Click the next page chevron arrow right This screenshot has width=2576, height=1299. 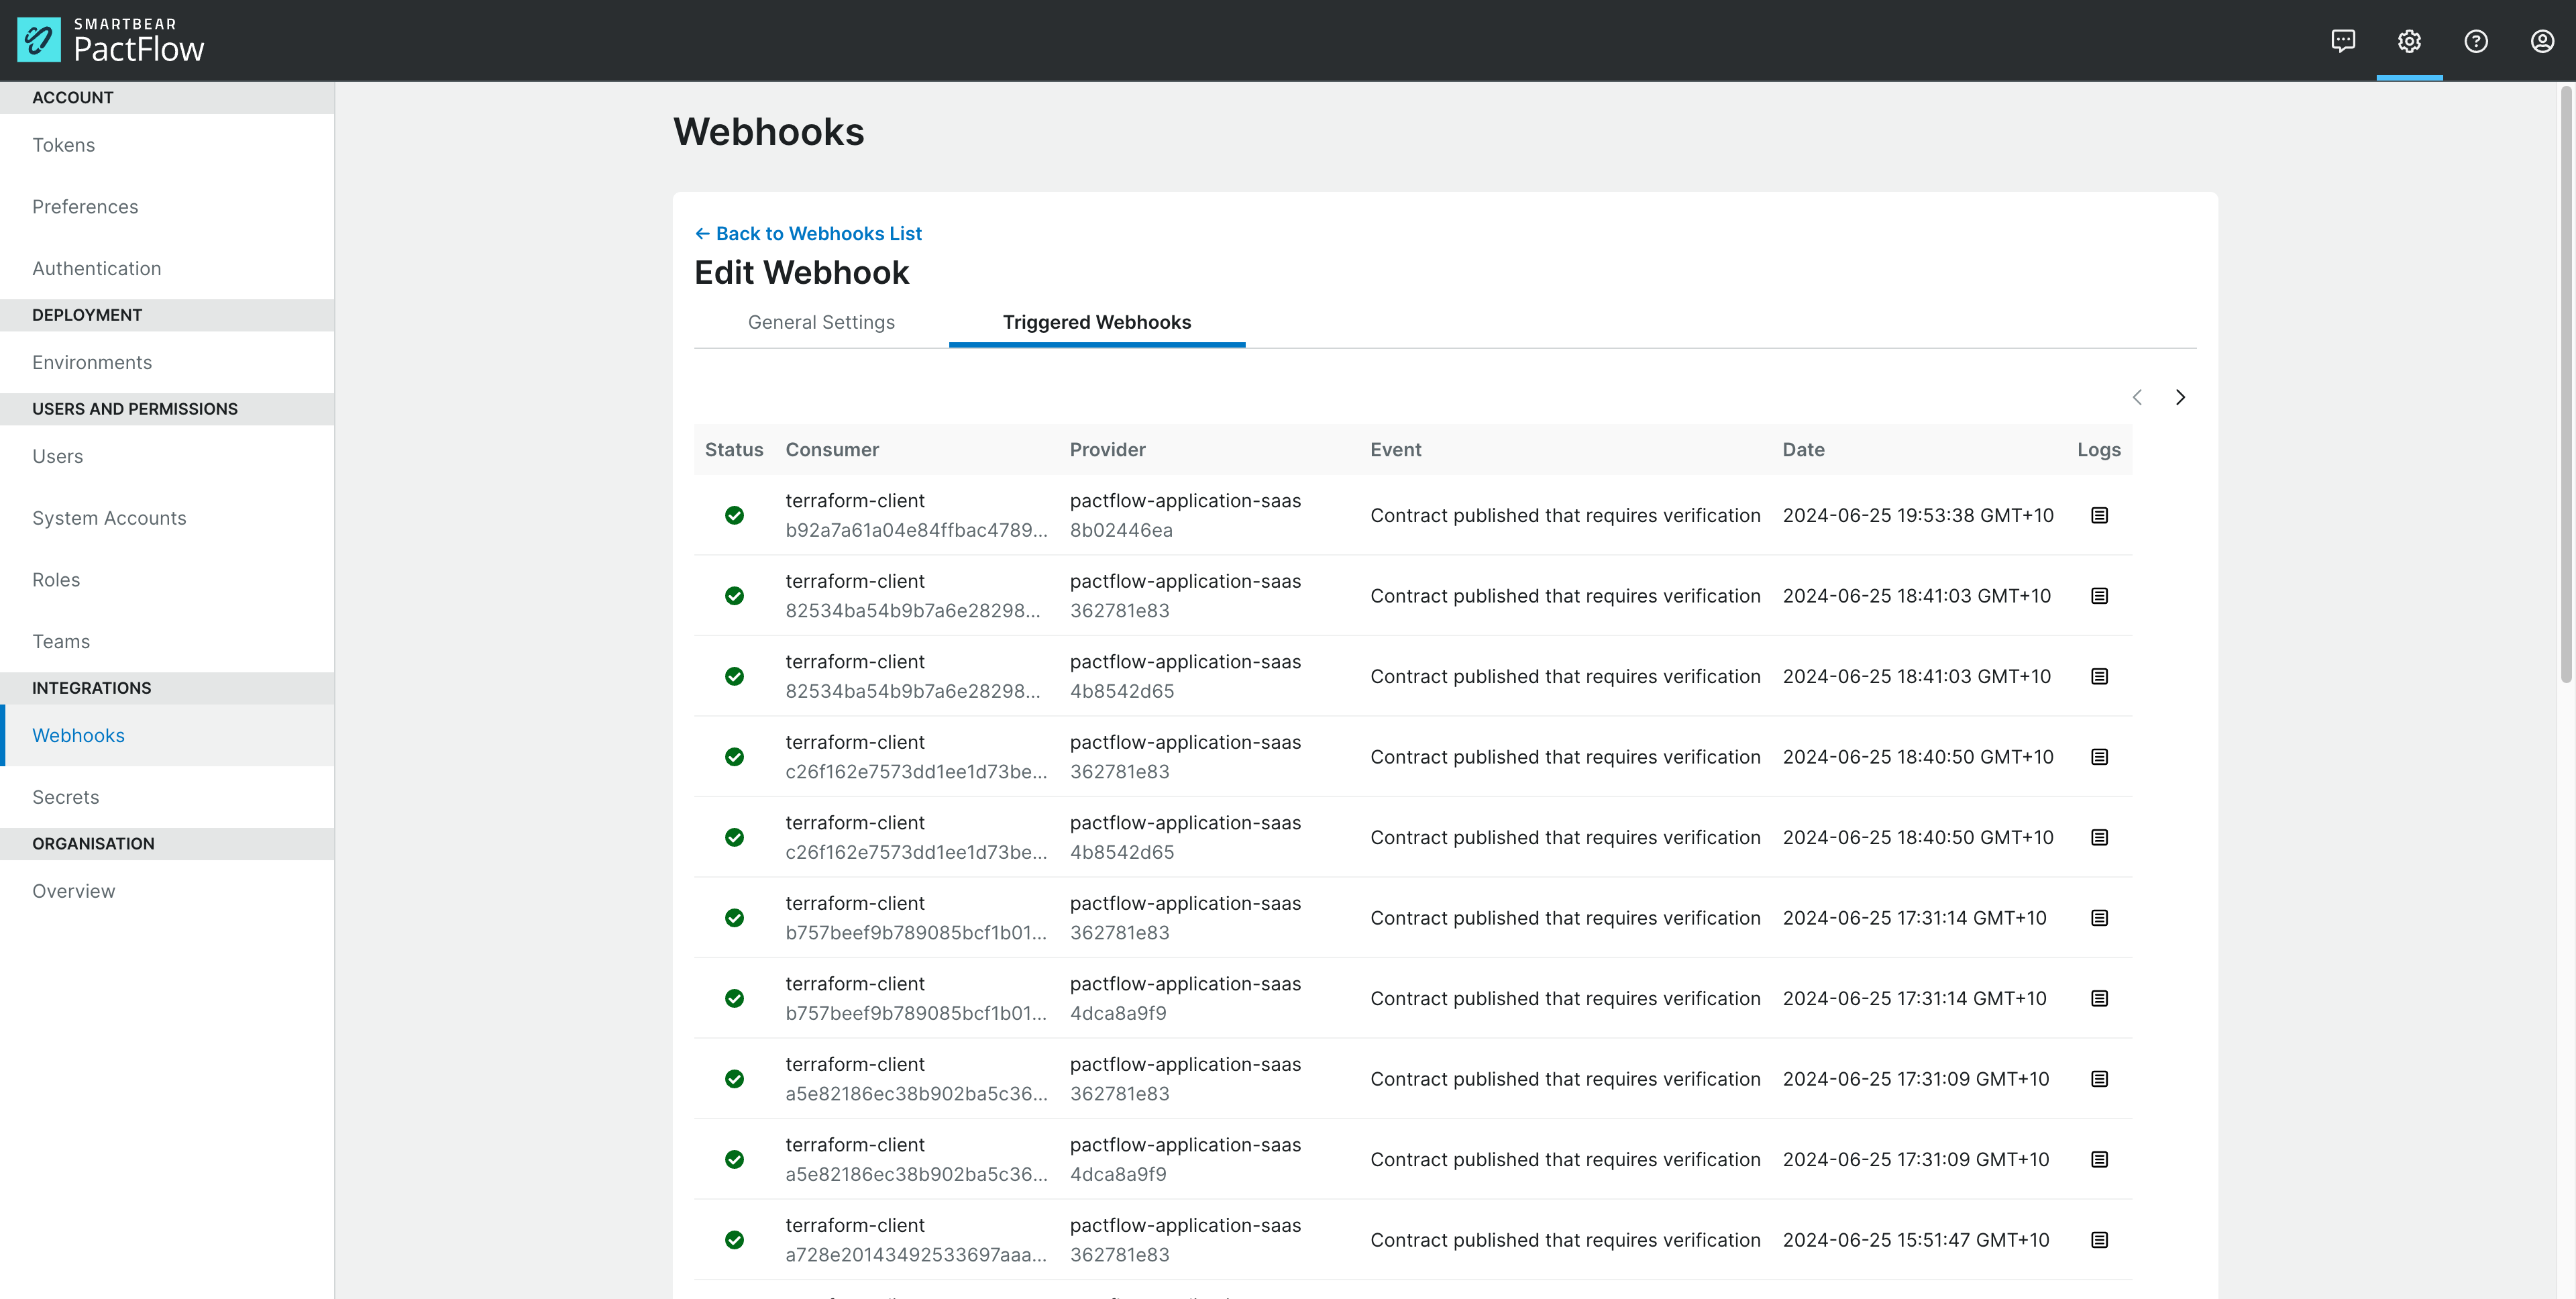tap(2184, 396)
